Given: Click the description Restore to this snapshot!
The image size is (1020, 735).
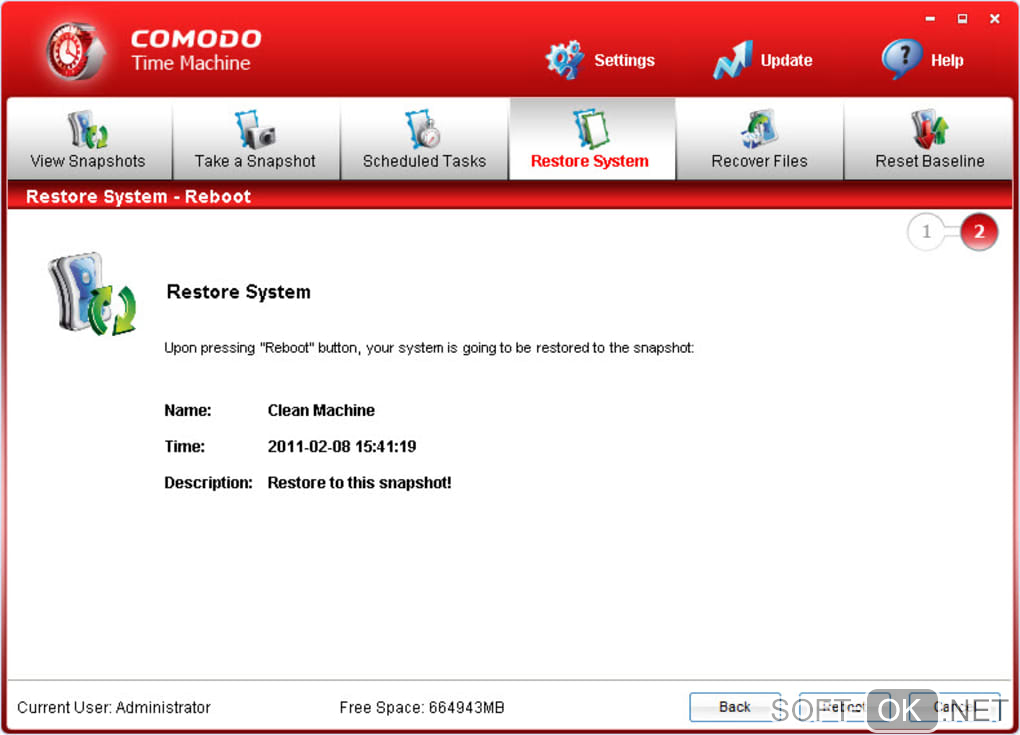Looking at the screenshot, I should [x=360, y=483].
